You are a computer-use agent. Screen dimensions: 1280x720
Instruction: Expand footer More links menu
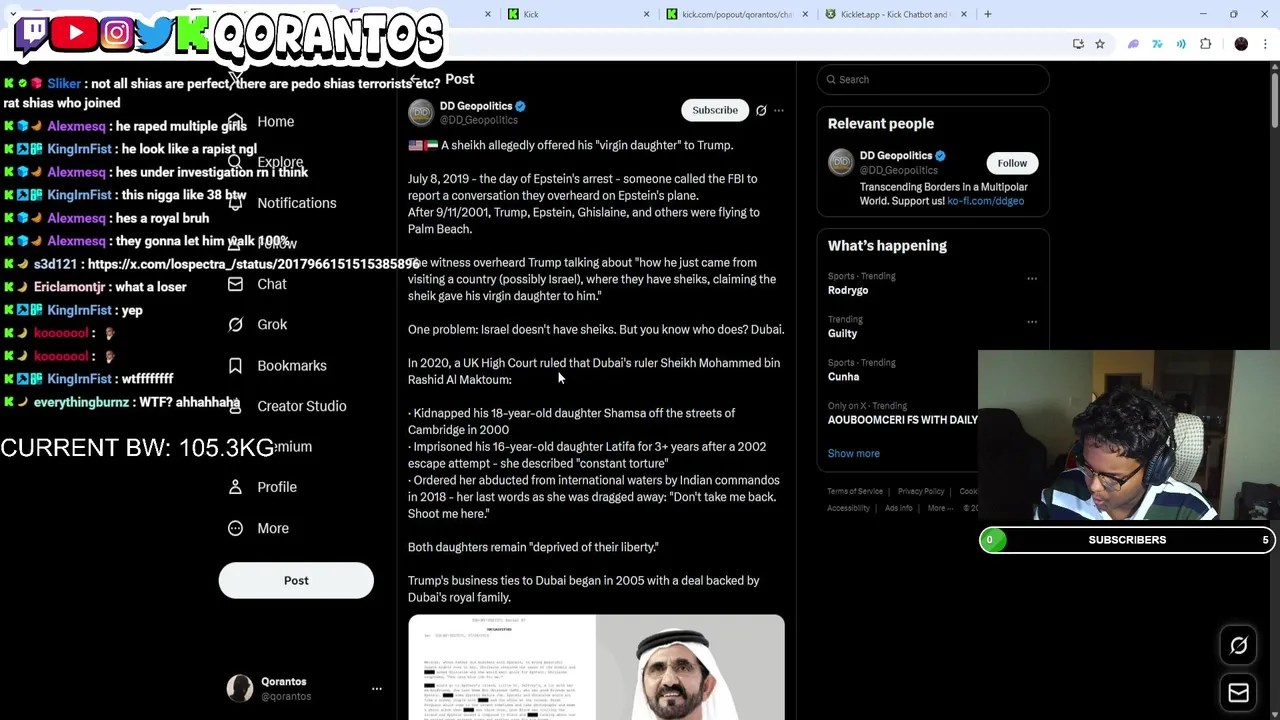(x=939, y=508)
